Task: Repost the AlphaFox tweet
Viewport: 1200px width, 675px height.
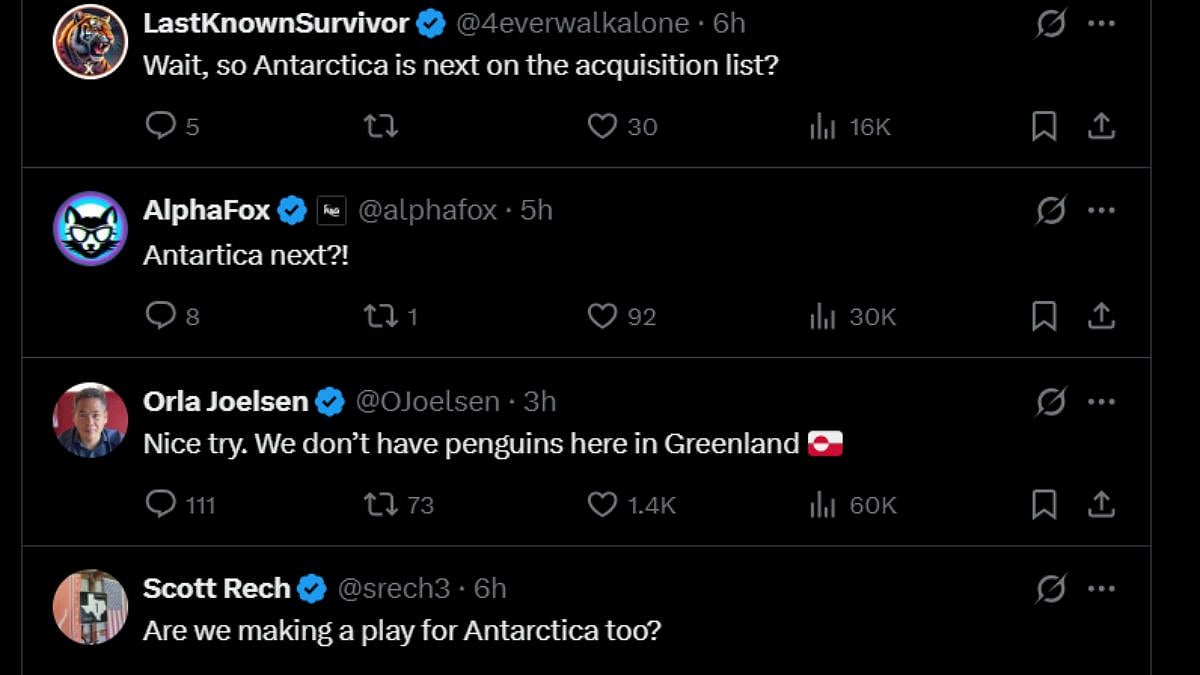Action: [381, 316]
